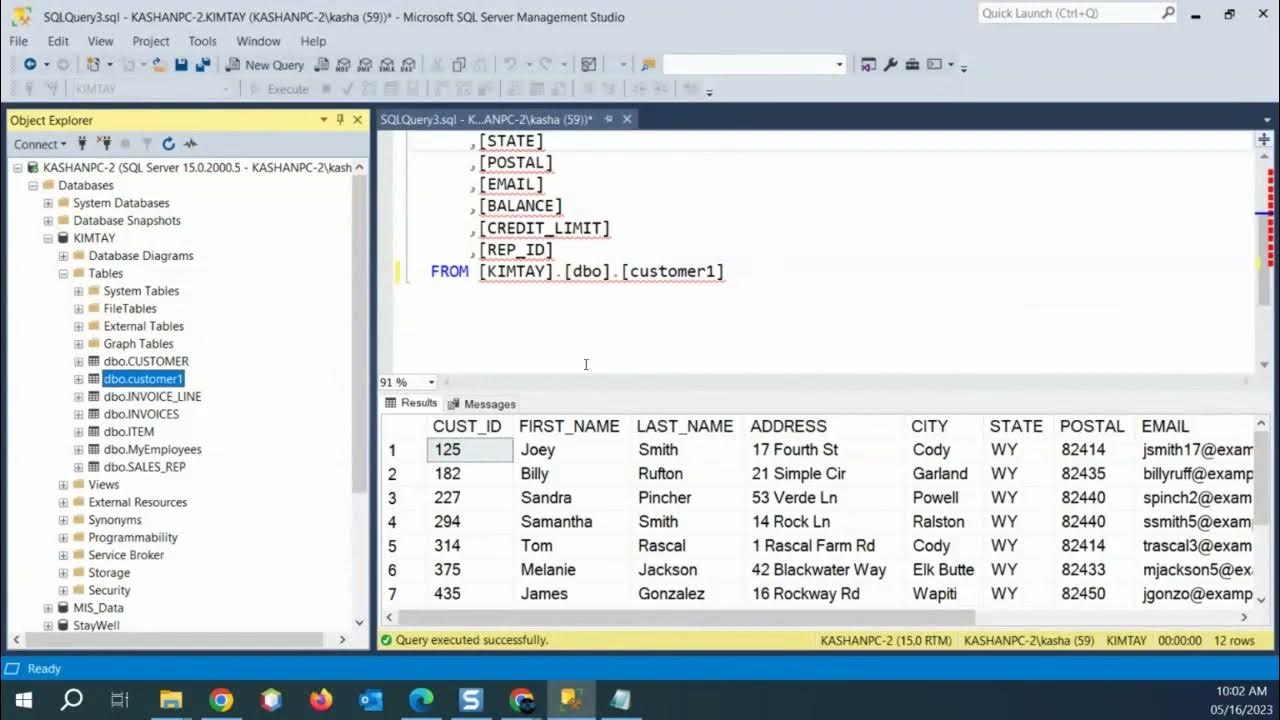Click the Analysis Services XMLA Query icon
The height and width of the screenshot is (720, 1280).
387,65
